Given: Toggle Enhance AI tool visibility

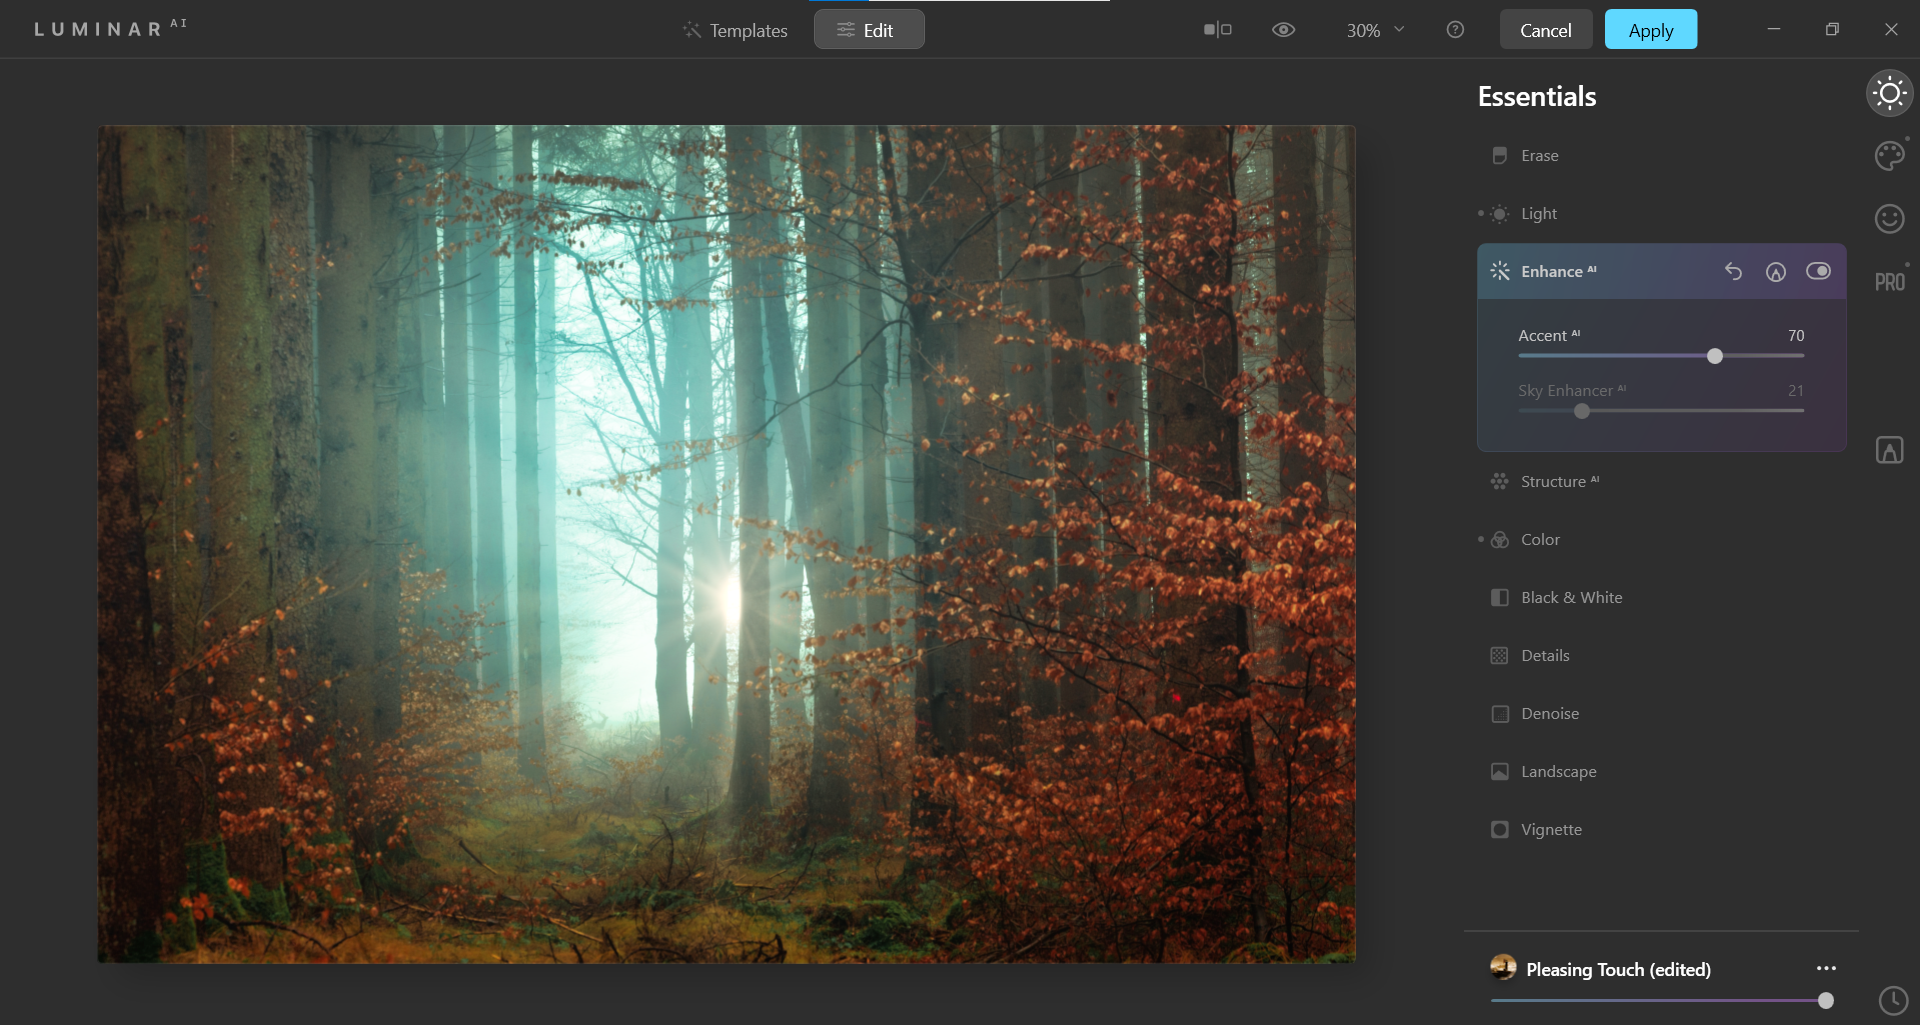Looking at the screenshot, I should click(1818, 271).
